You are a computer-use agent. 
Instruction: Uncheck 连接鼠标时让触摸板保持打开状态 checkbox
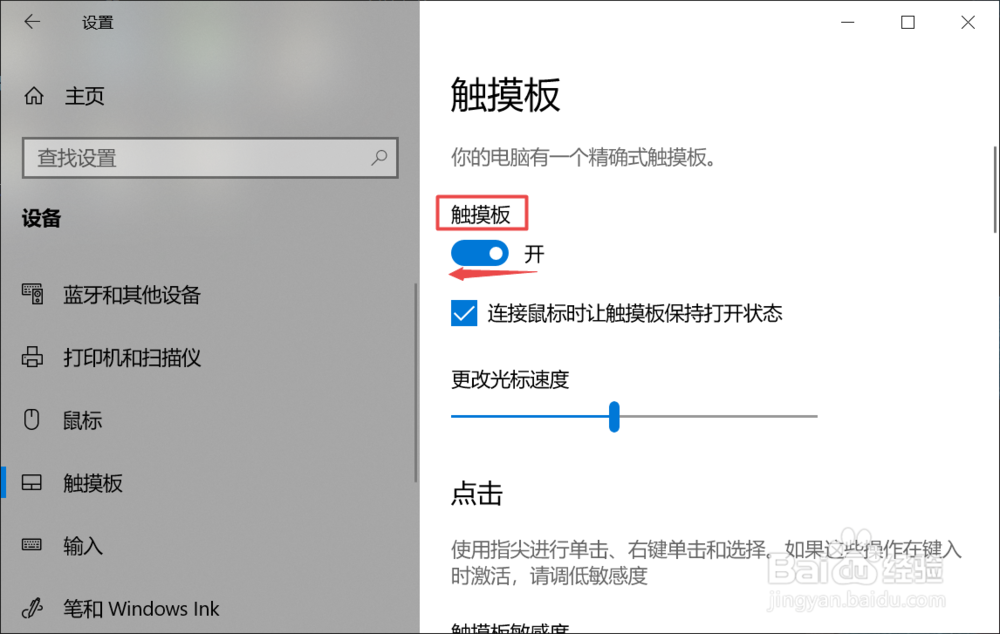point(464,313)
